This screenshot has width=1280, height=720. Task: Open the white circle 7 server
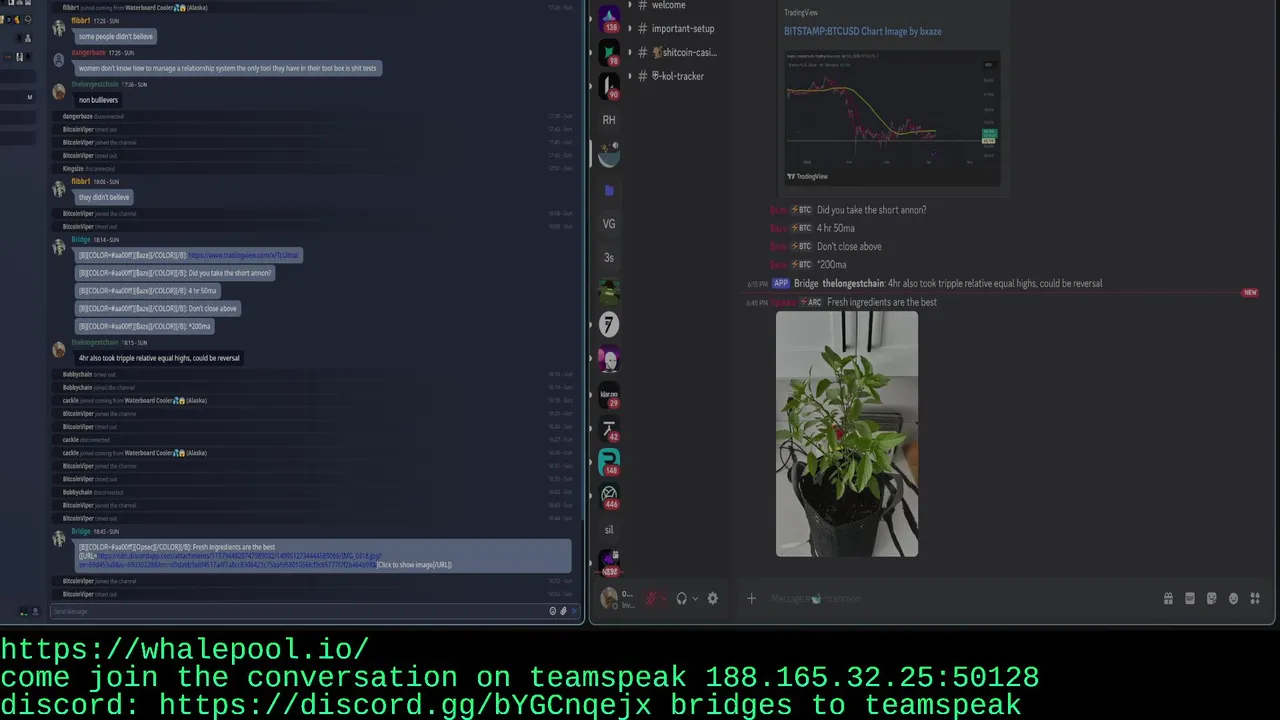coord(609,324)
